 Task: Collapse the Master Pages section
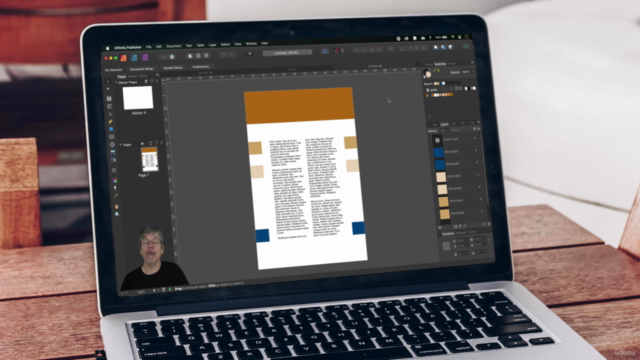click(116, 82)
